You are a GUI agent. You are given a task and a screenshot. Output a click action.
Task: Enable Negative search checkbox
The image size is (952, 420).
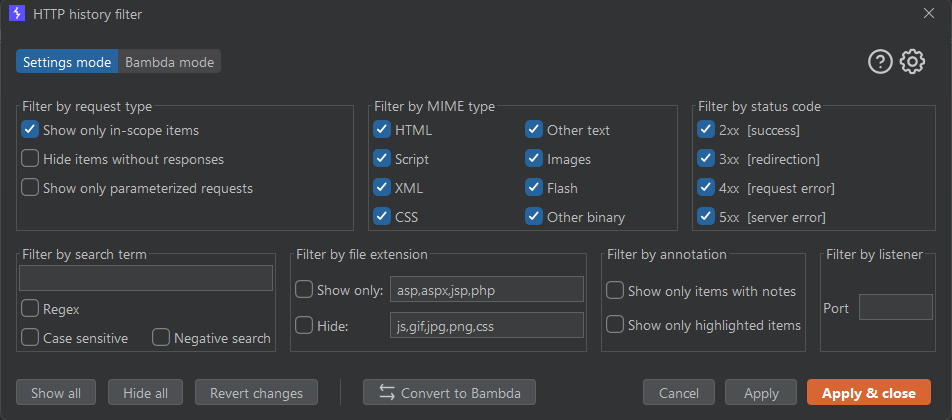tap(161, 338)
